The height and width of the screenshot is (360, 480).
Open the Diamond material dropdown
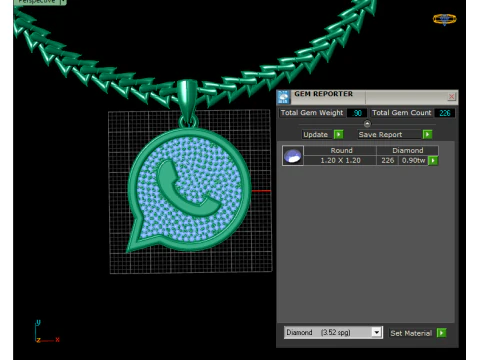pyautogui.click(x=376, y=332)
